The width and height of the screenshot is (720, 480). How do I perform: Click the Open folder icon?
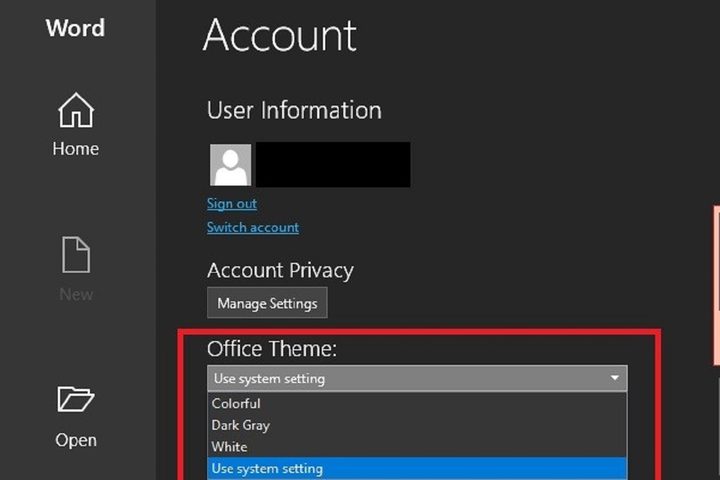point(76,398)
